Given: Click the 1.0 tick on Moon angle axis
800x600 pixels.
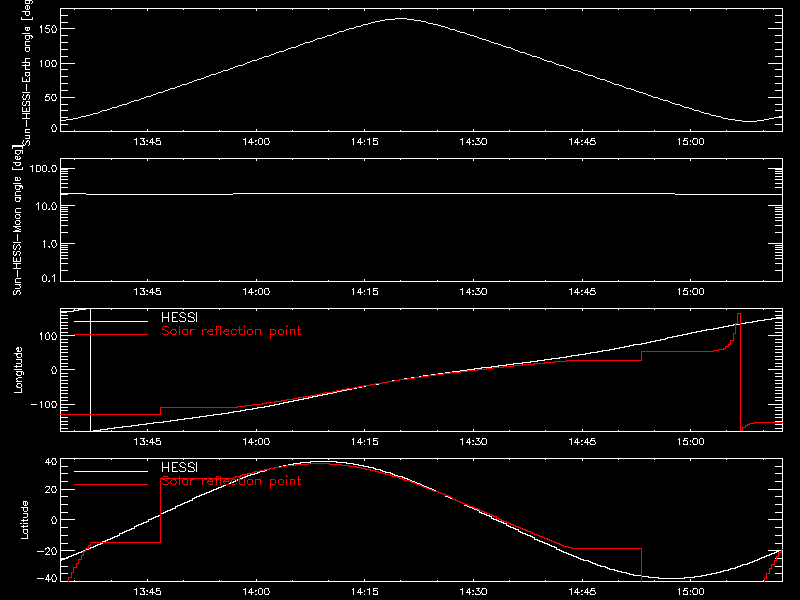Looking at the screenshot, I should [49, 244].
